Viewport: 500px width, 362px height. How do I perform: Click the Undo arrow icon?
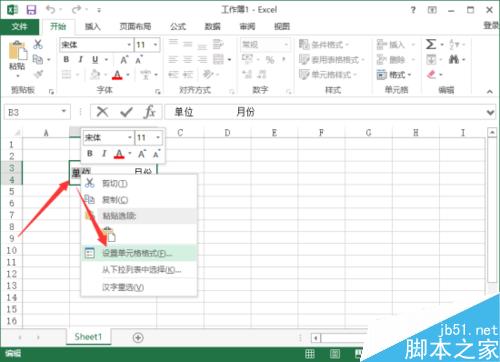tap(51, 10)
